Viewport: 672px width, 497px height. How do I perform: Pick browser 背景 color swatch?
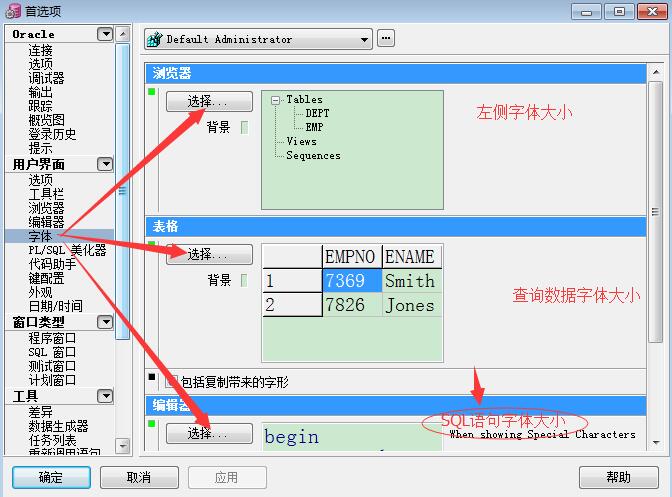pos(244,127)
